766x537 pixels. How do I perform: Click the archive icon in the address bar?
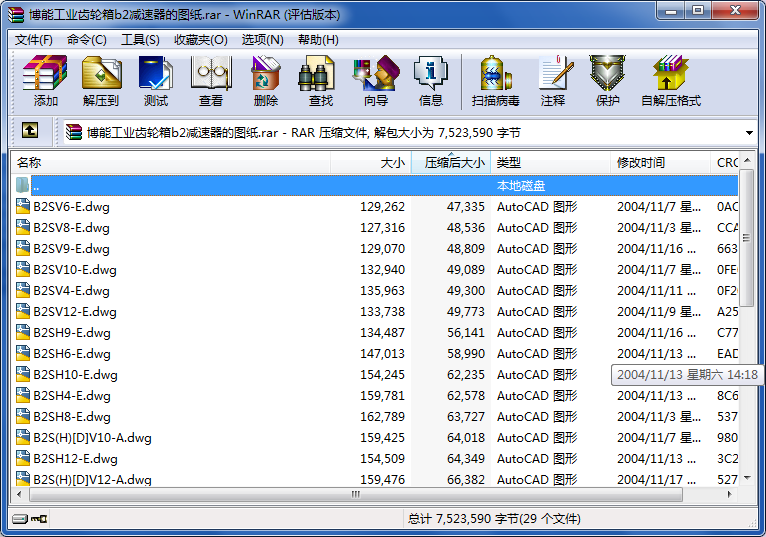[74, 132]
